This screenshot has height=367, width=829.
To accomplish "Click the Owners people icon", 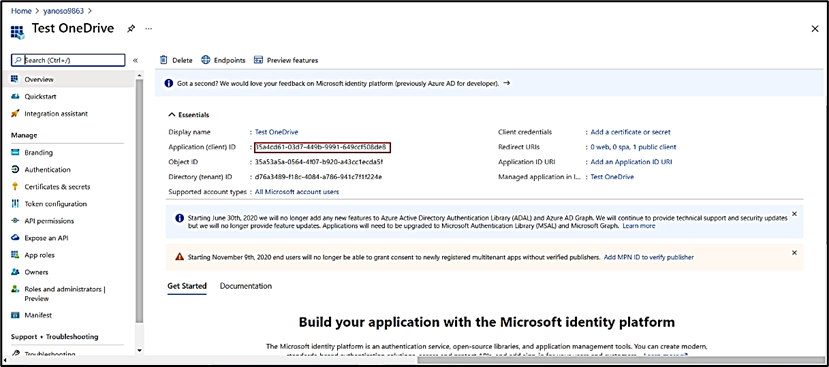I will pos(15,272).
